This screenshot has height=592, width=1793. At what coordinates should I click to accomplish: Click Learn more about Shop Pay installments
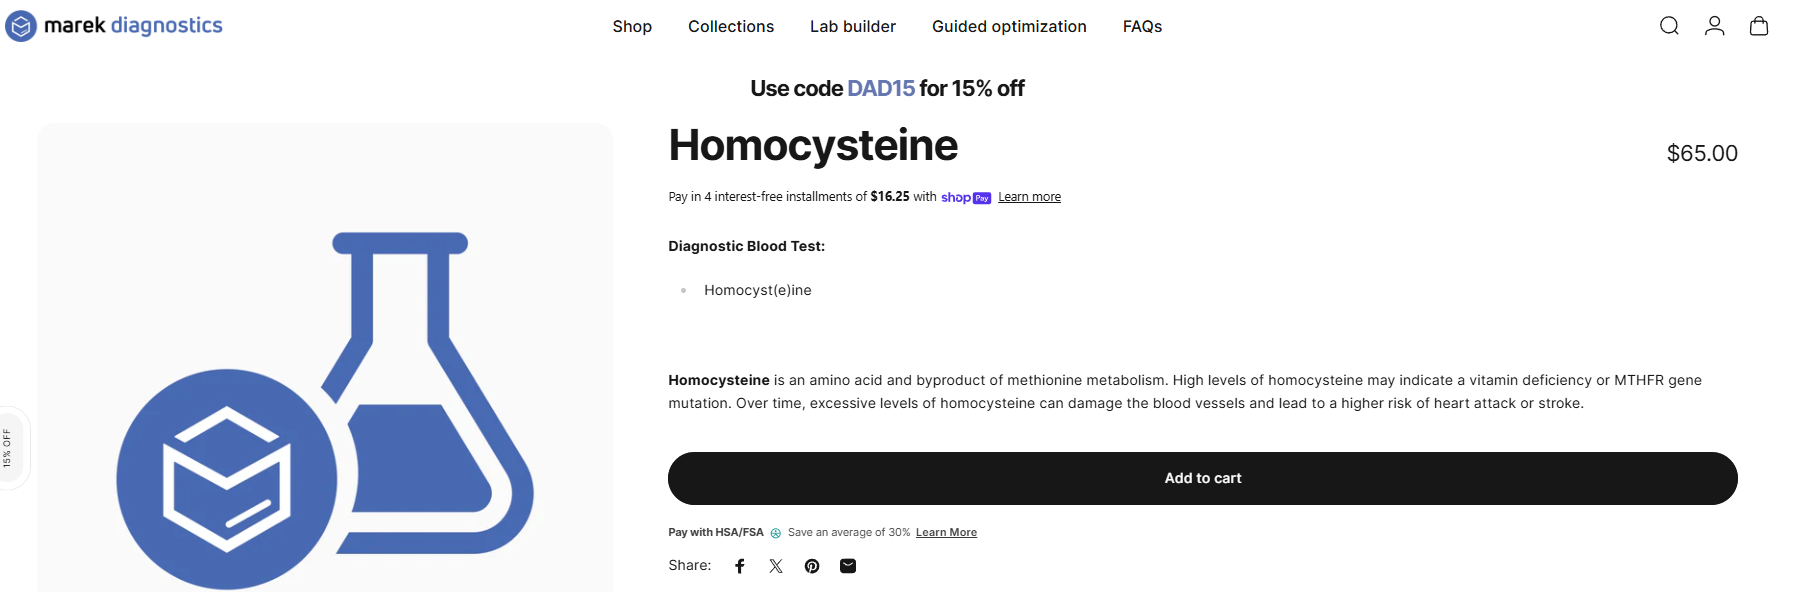(1029, 197)
